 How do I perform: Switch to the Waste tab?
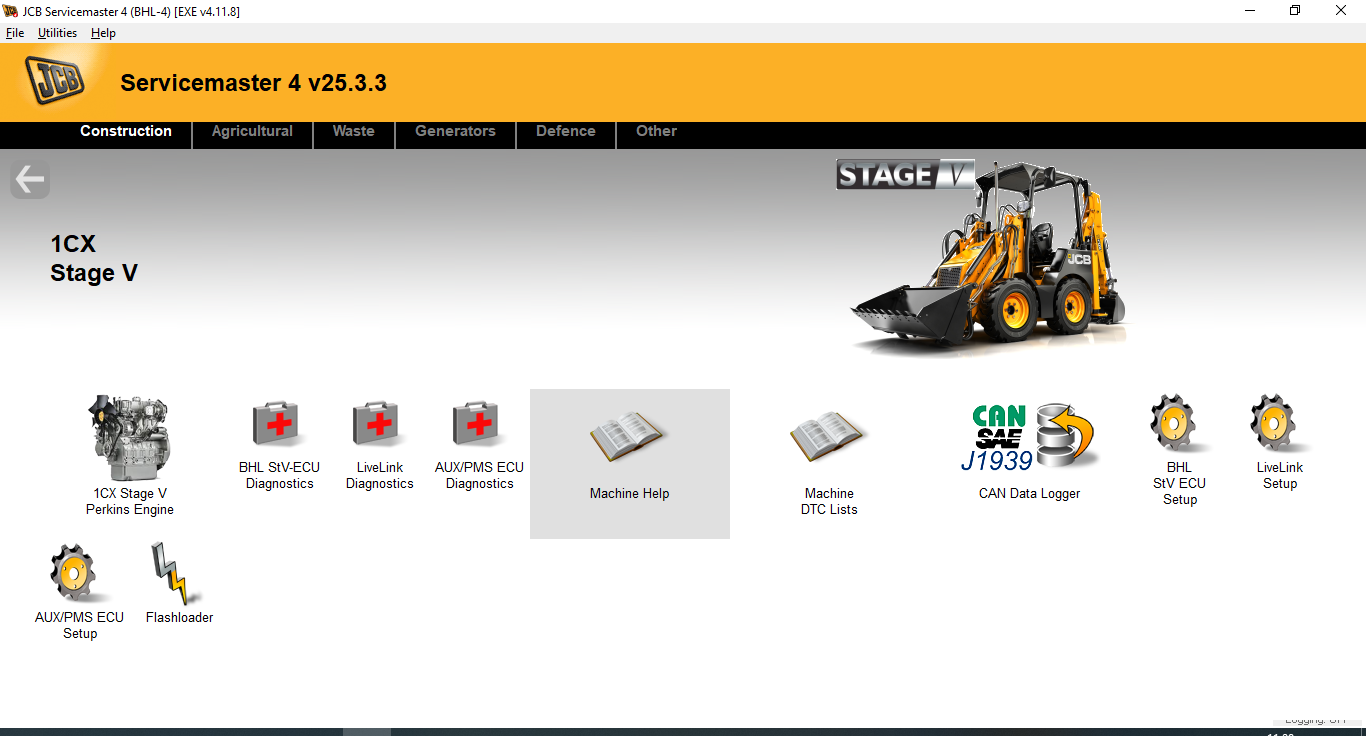pos(354,131)
